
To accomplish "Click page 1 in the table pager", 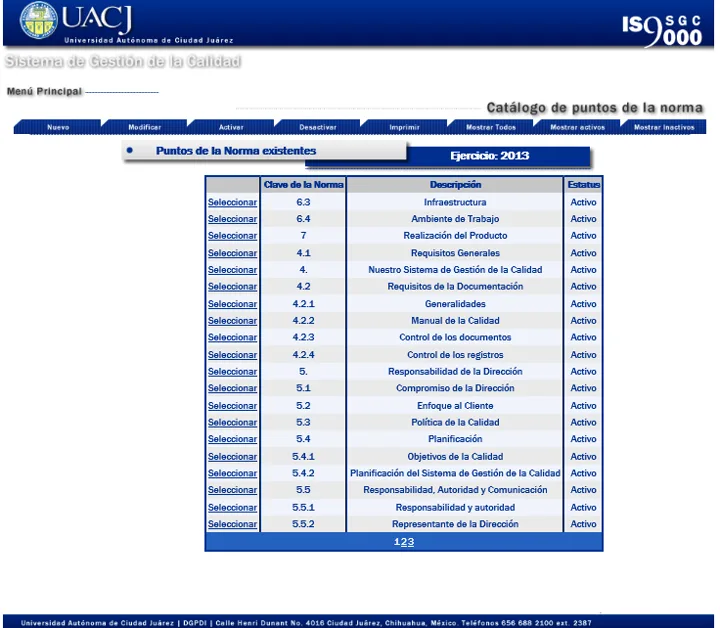I will pos(397,542).
